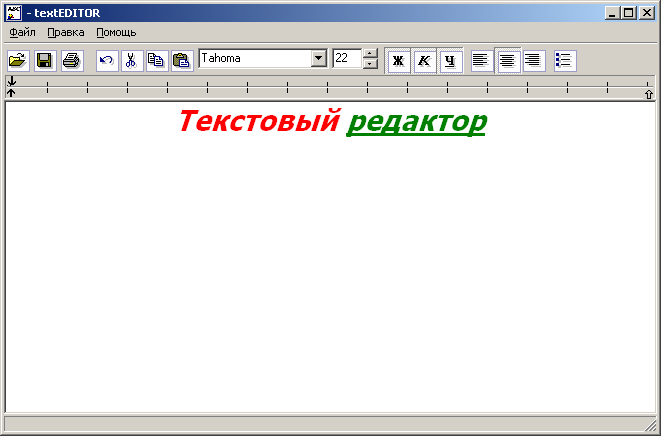Toggle underline formatting (Ч button)
Image resolution: width=661 pixels, height=436 pixels.
[451, 61]
